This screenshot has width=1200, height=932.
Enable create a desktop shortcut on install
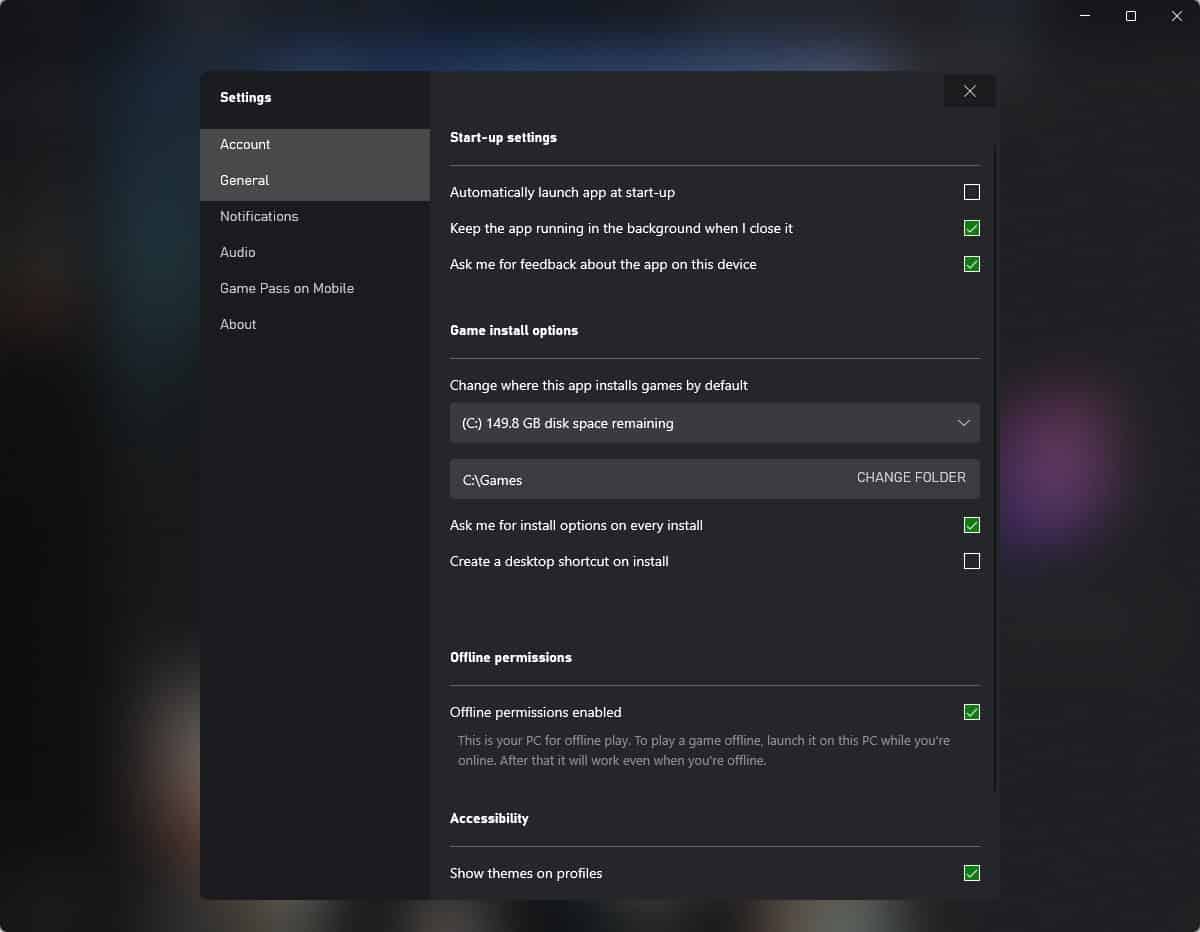(x=971, y=561)
